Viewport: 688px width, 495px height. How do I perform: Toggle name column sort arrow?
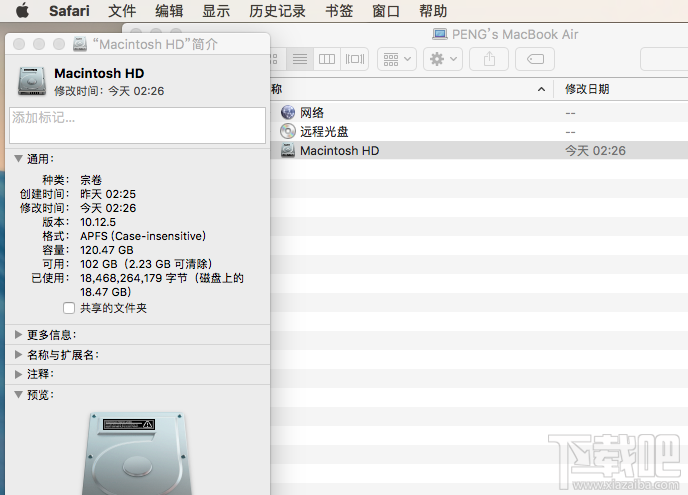(541, 90)
